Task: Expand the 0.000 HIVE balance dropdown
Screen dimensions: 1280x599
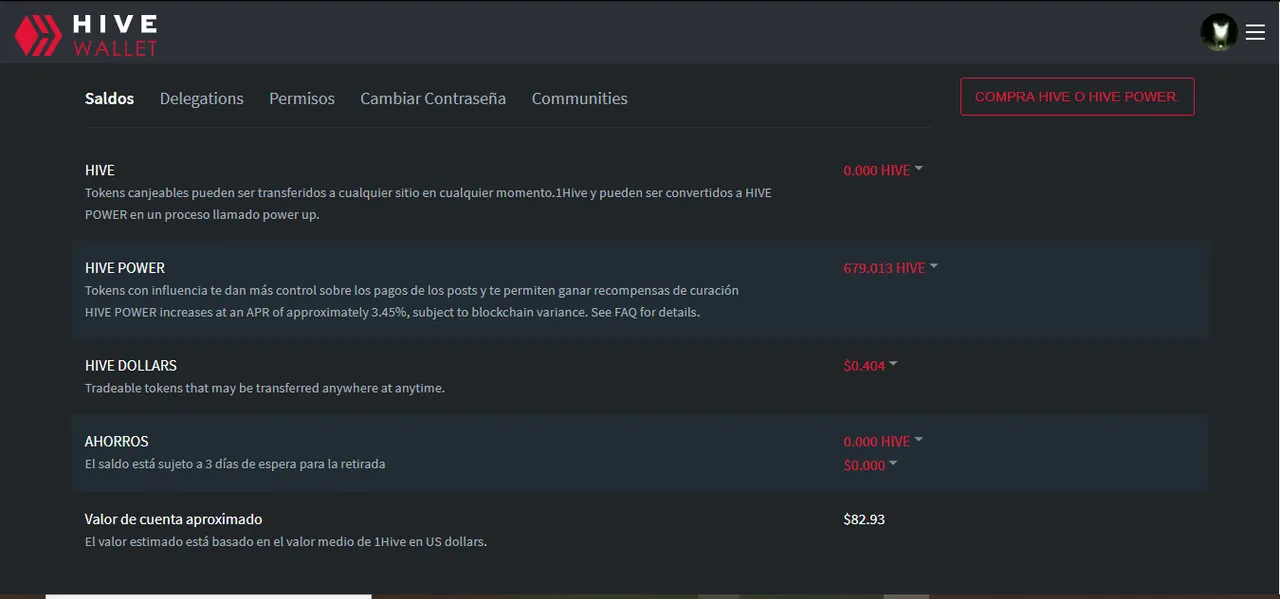Action: (883, 170)
